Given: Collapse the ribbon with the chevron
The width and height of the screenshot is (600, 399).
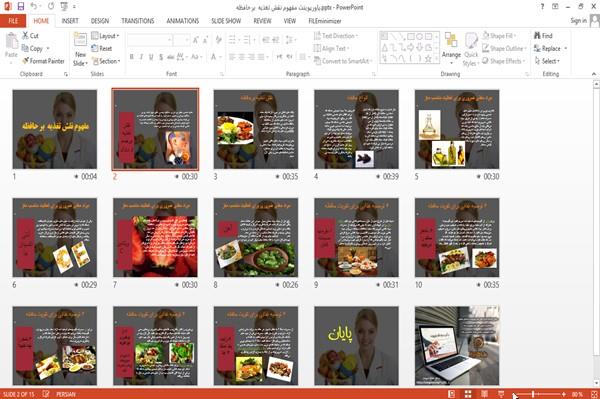Looking at the screenshot, I should tap(594, 74).
